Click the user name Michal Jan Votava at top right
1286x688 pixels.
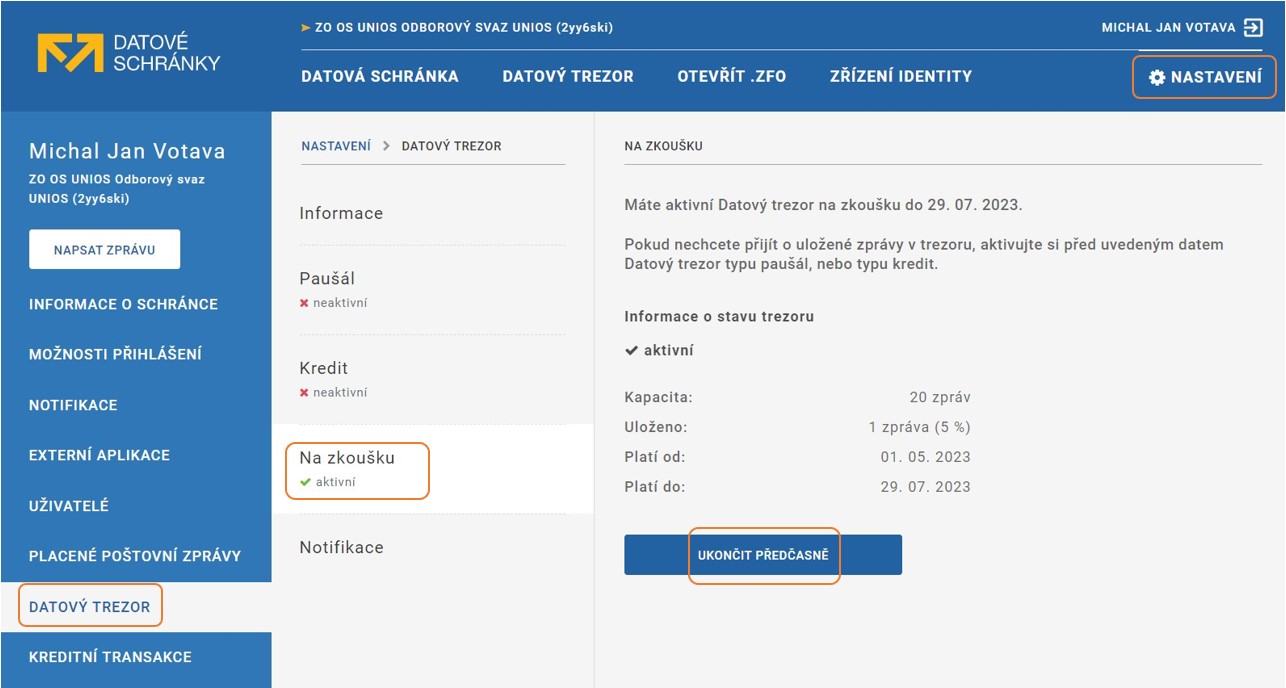click(x=1168, y=28)
